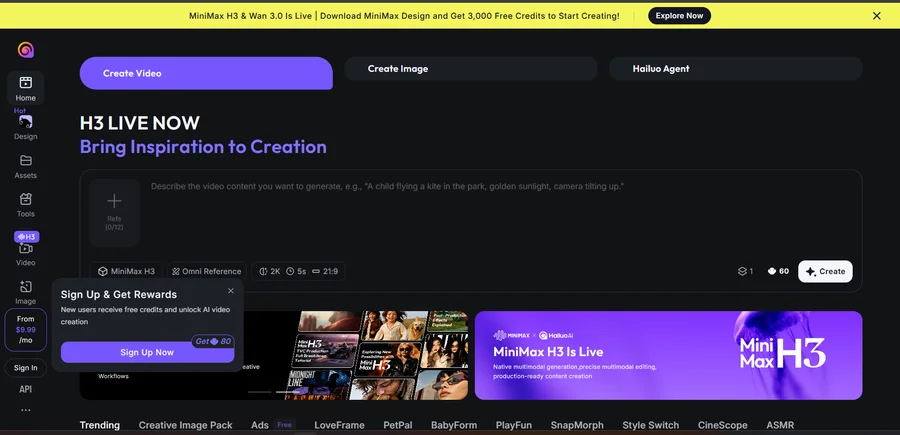Open the video collage promo banner

(x=356, y=355)
